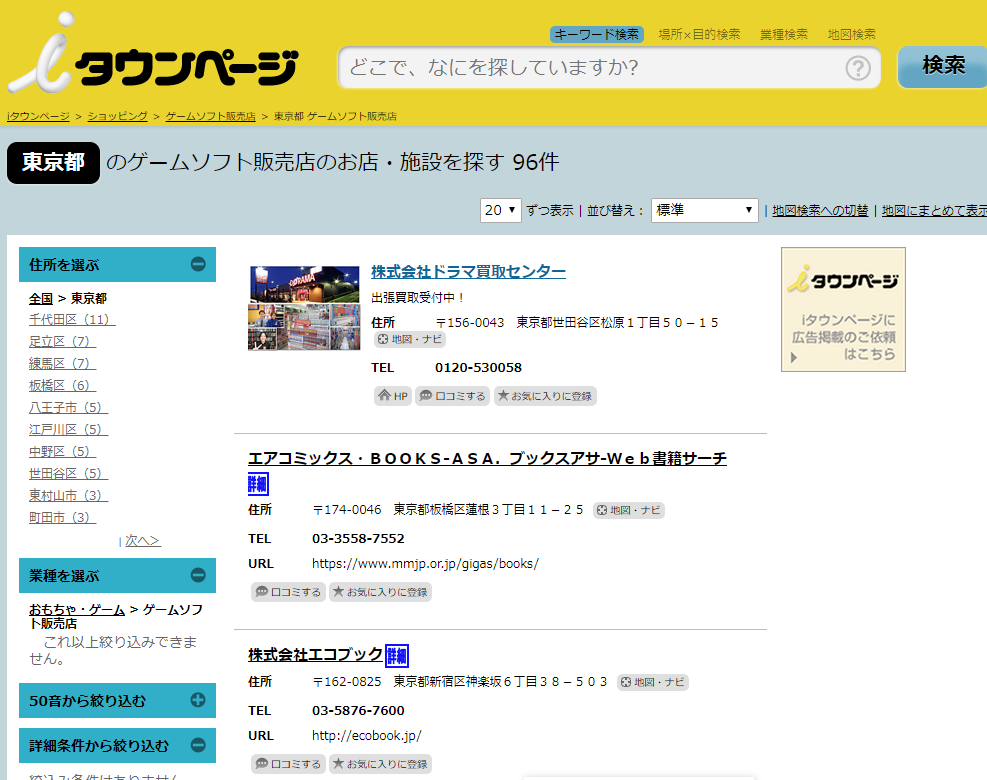Select the キーワード検索 tab
This screenshot has height=780, width=987.
click(597, 35)
